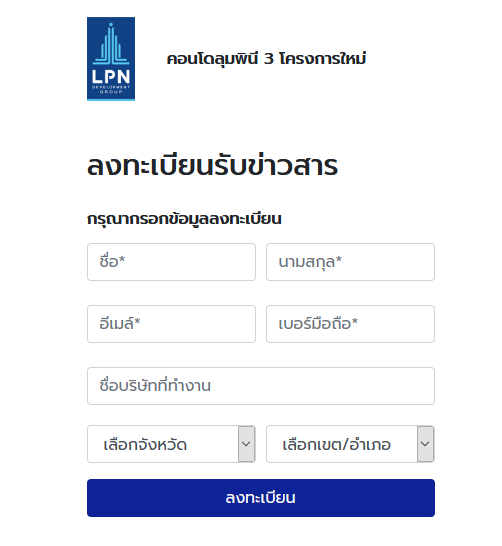Focus the นามสกุล last name field

pos(350,262)
